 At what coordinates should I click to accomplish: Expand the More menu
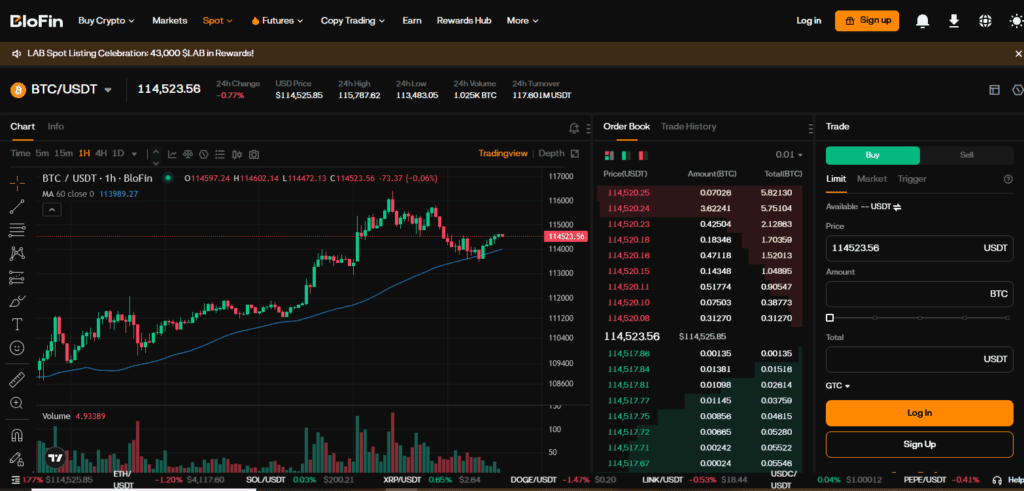click(522, 21)
